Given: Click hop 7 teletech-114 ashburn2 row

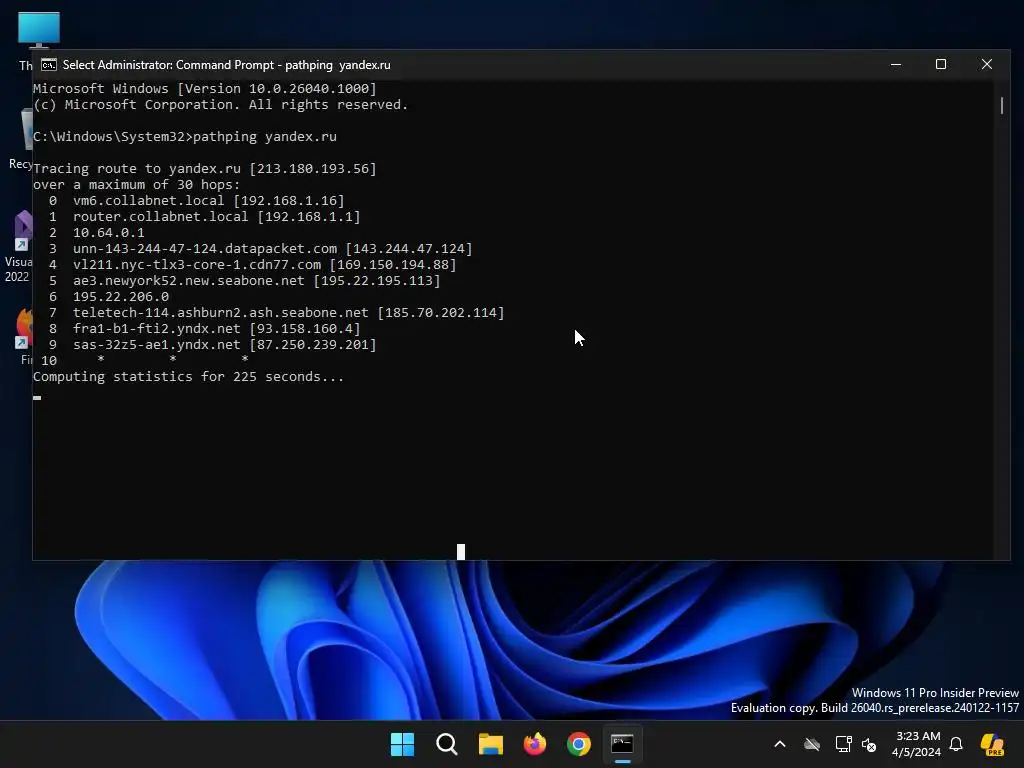Looking at the screenshot, I should coord(276,312).
